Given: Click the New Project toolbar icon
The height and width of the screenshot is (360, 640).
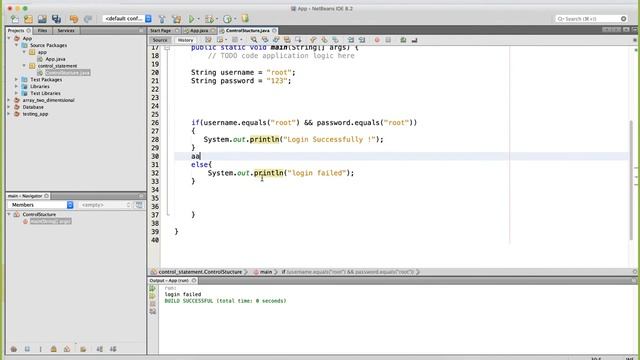Looking at the screenshot, I should 28,19.
